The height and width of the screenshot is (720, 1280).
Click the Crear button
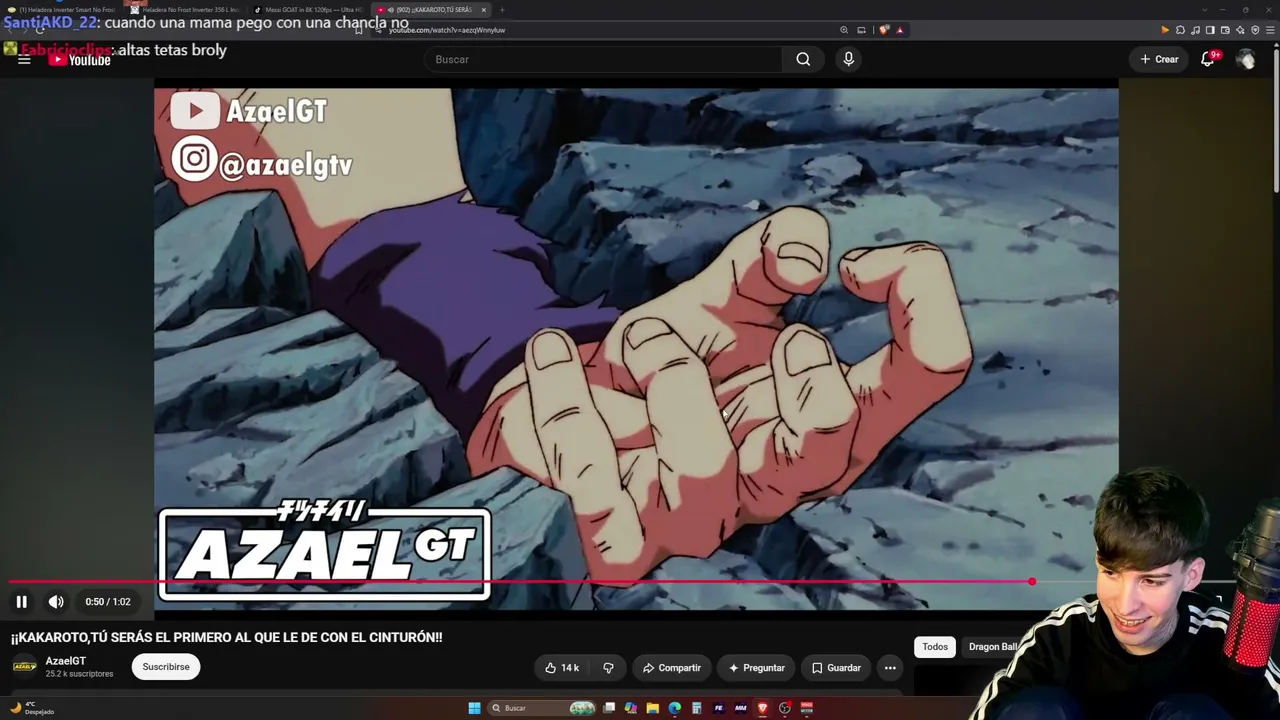point(1159,59)
